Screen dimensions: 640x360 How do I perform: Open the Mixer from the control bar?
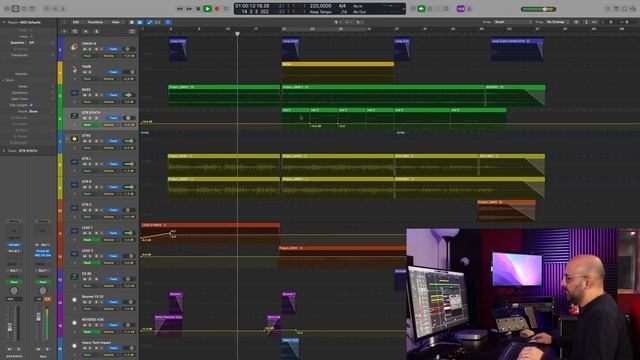click(x=55, y=9)
